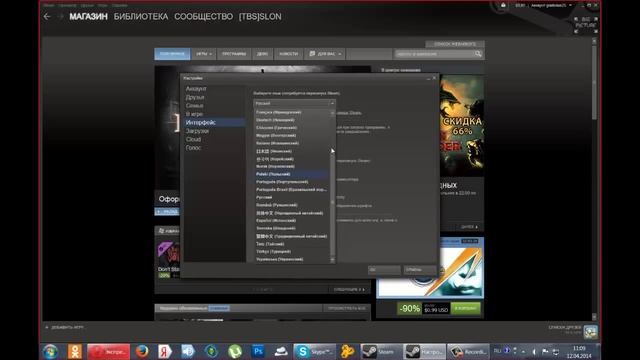Select В игре in settings sidebar
Screen dimensions: 640x360
pyautogui.click(x=194, y=114)
